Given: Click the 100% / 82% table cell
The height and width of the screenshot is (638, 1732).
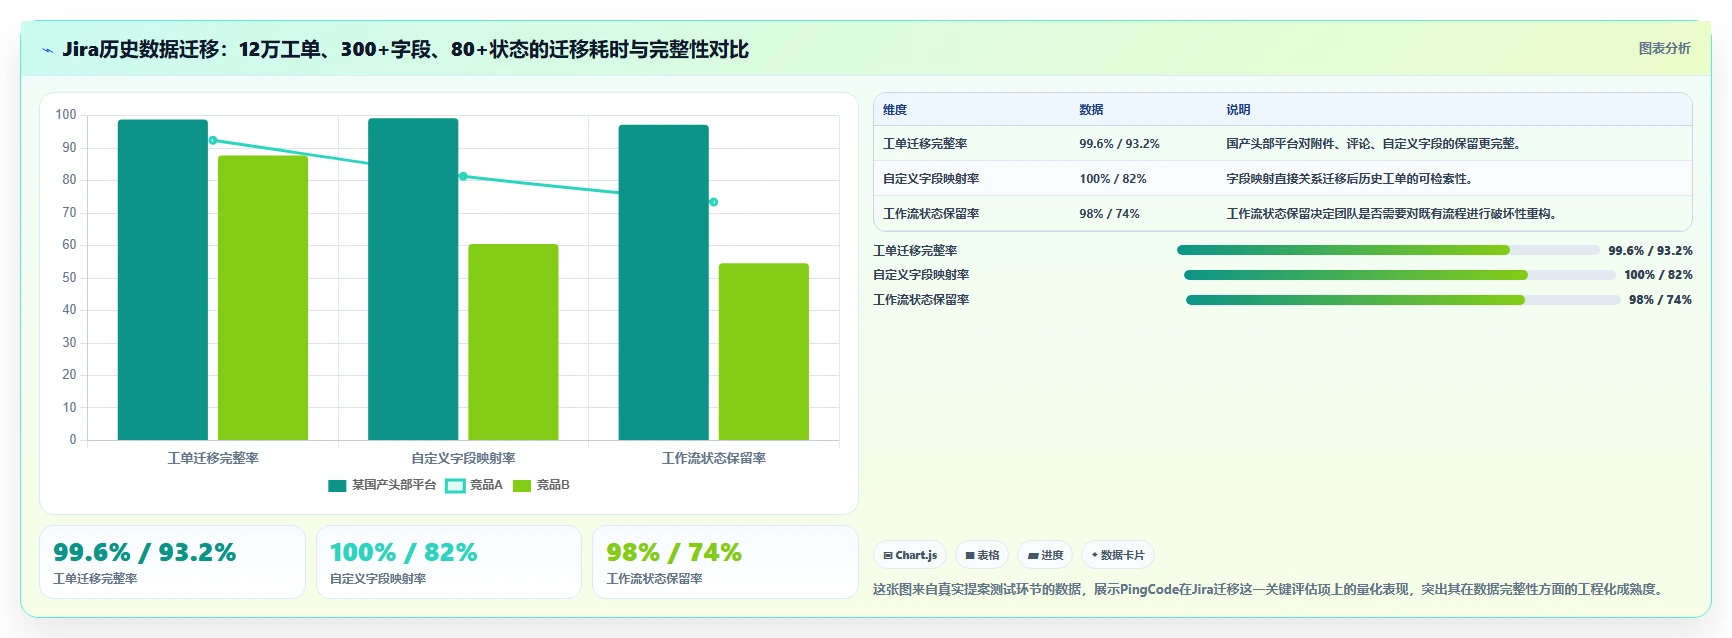Looking at the screenshot, I should [1113, 179].
